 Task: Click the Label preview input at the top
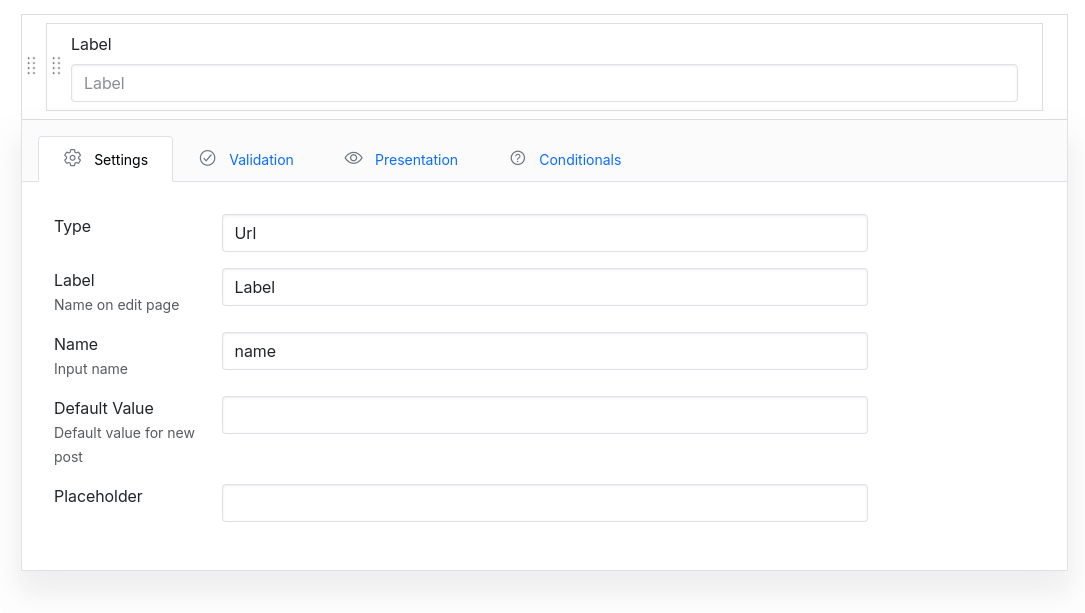click(544, 83)
